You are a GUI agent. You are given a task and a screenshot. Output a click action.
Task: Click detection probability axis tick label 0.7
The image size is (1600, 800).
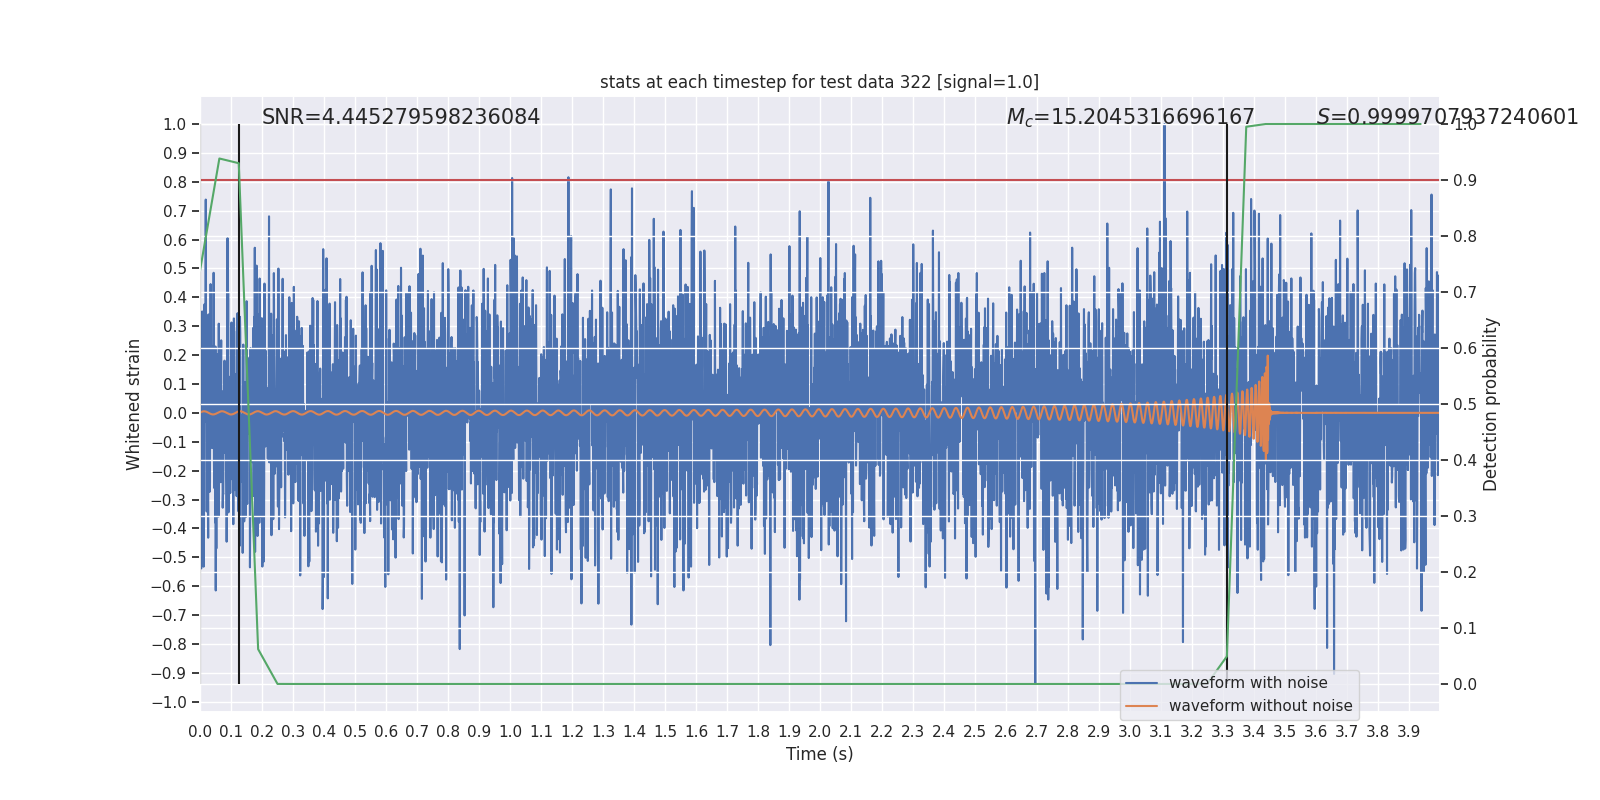tap(1465, 292)
